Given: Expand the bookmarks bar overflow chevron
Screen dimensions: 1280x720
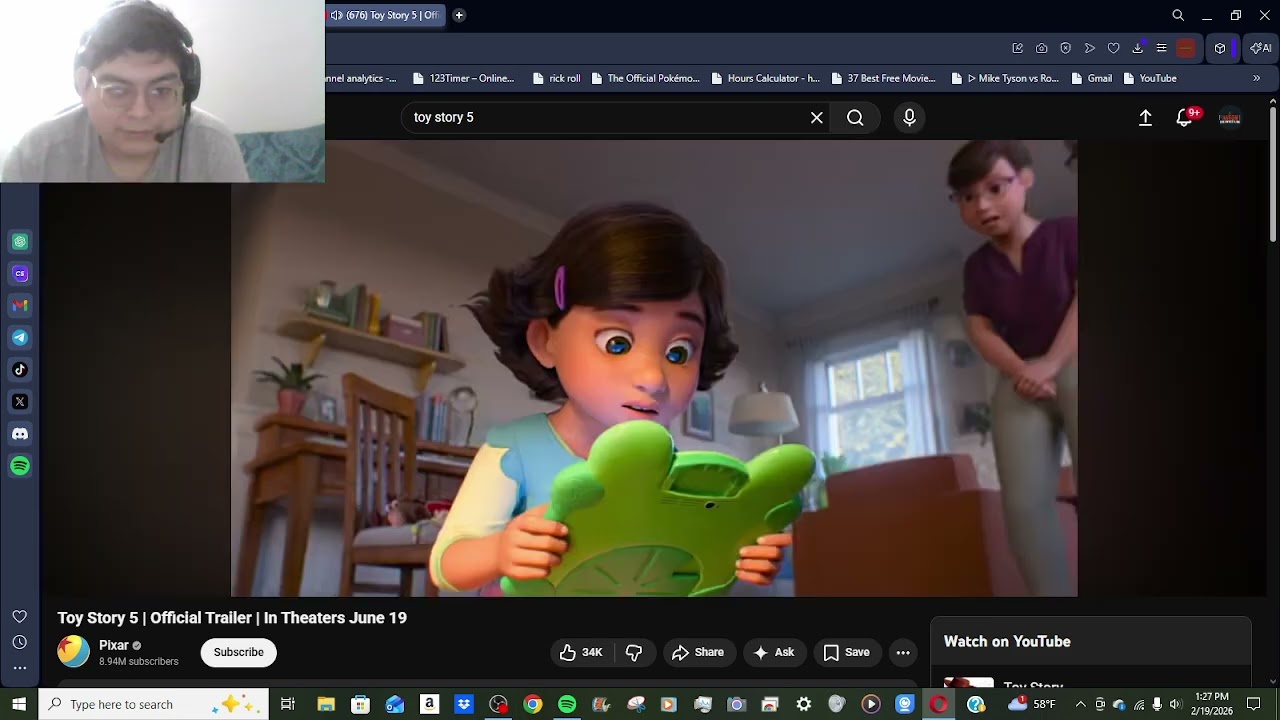Looking at the screenshot, I should pyautogui.click(x=1257, y=78).
